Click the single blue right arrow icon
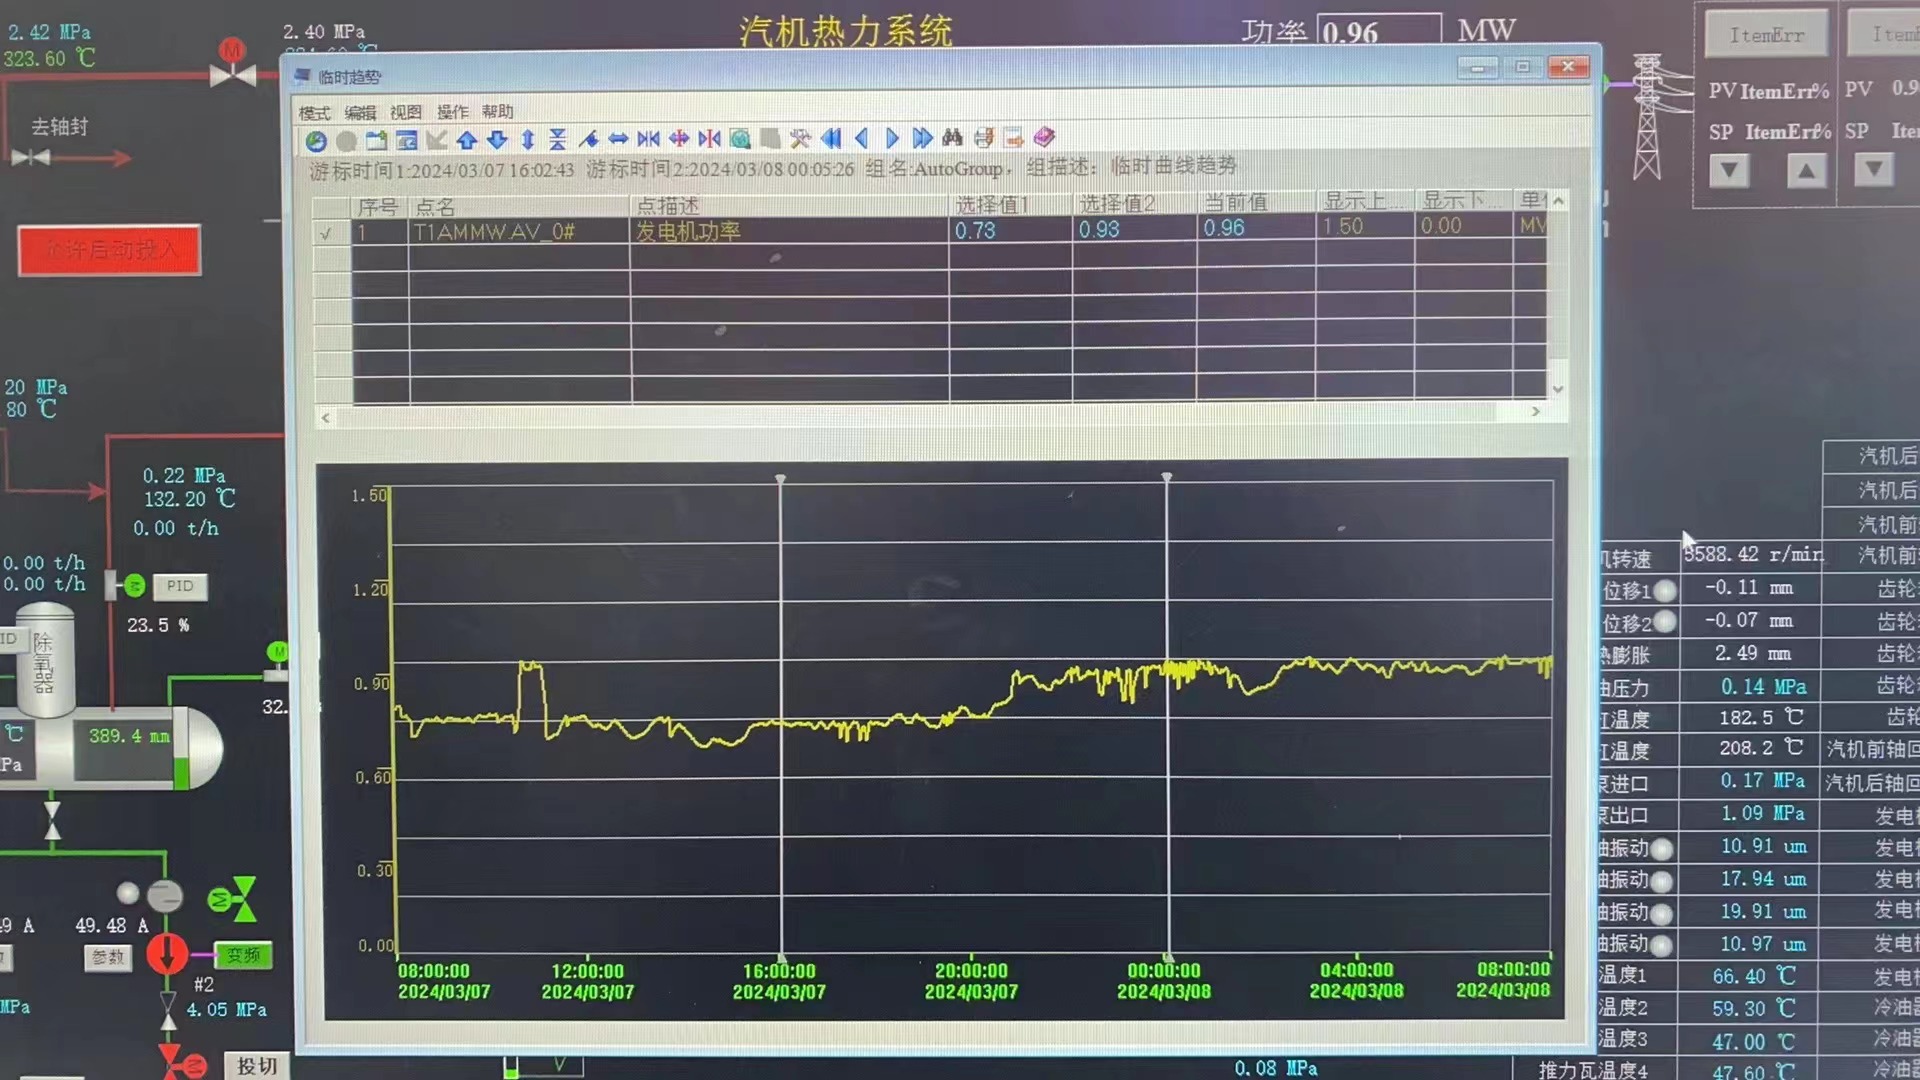 tap(891, 139)
